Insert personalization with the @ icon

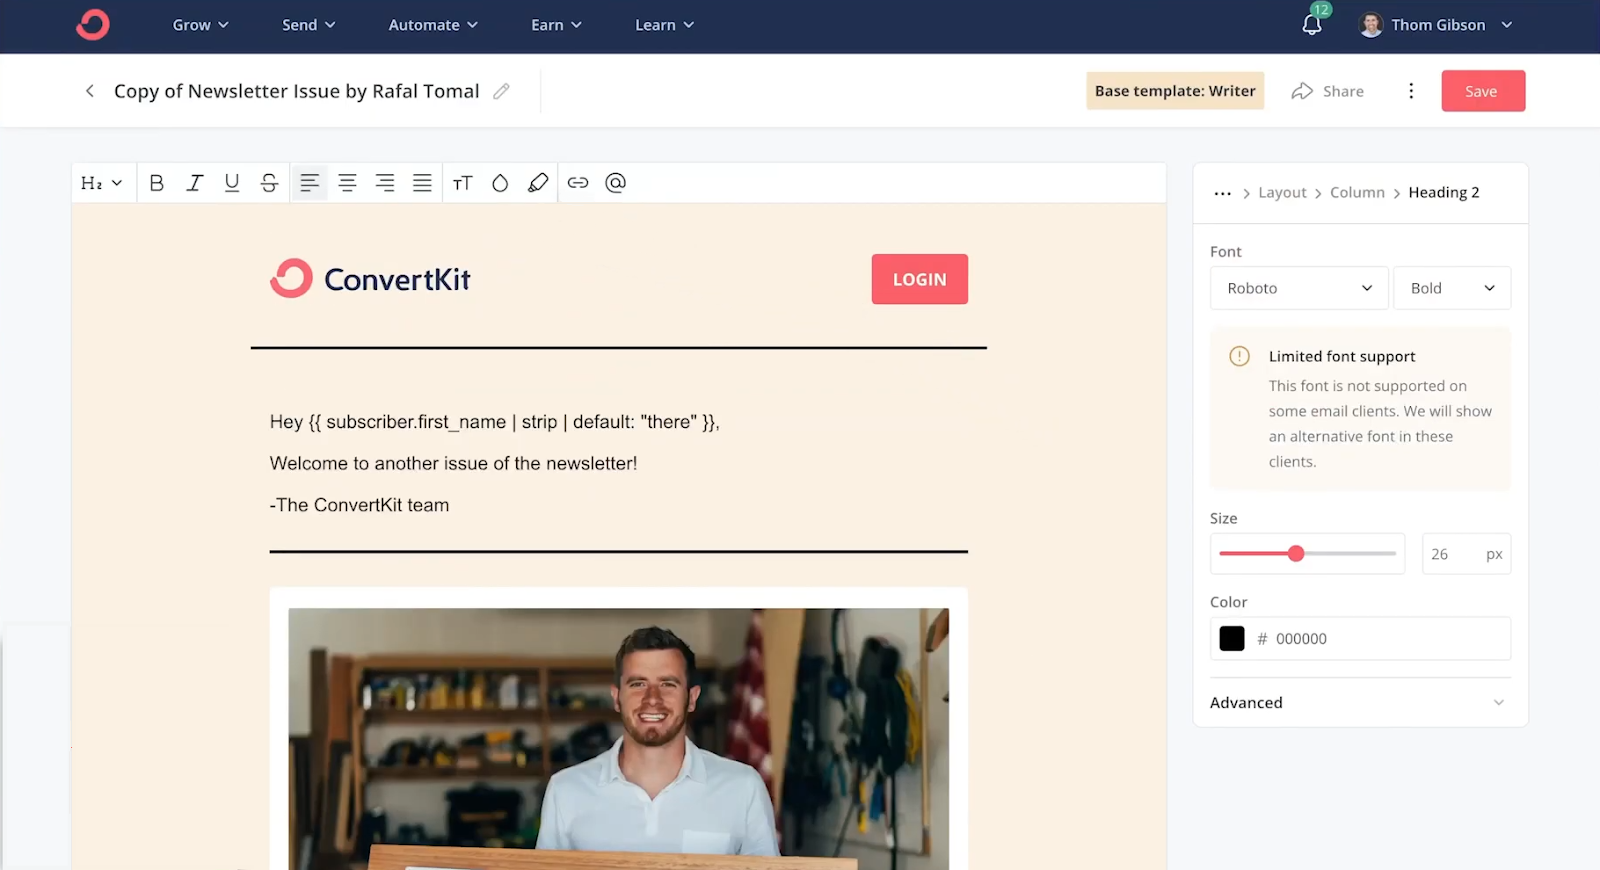click(x=616, y=183)
